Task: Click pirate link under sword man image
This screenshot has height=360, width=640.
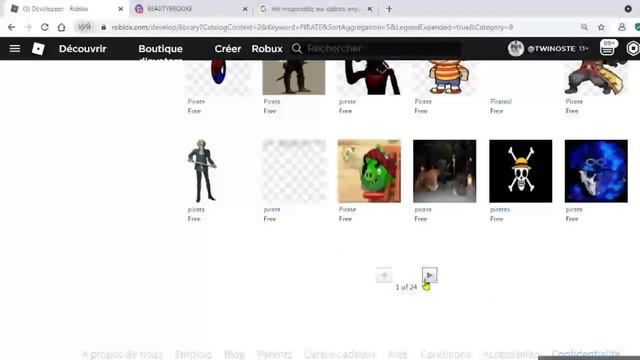Action: point(196,209)
